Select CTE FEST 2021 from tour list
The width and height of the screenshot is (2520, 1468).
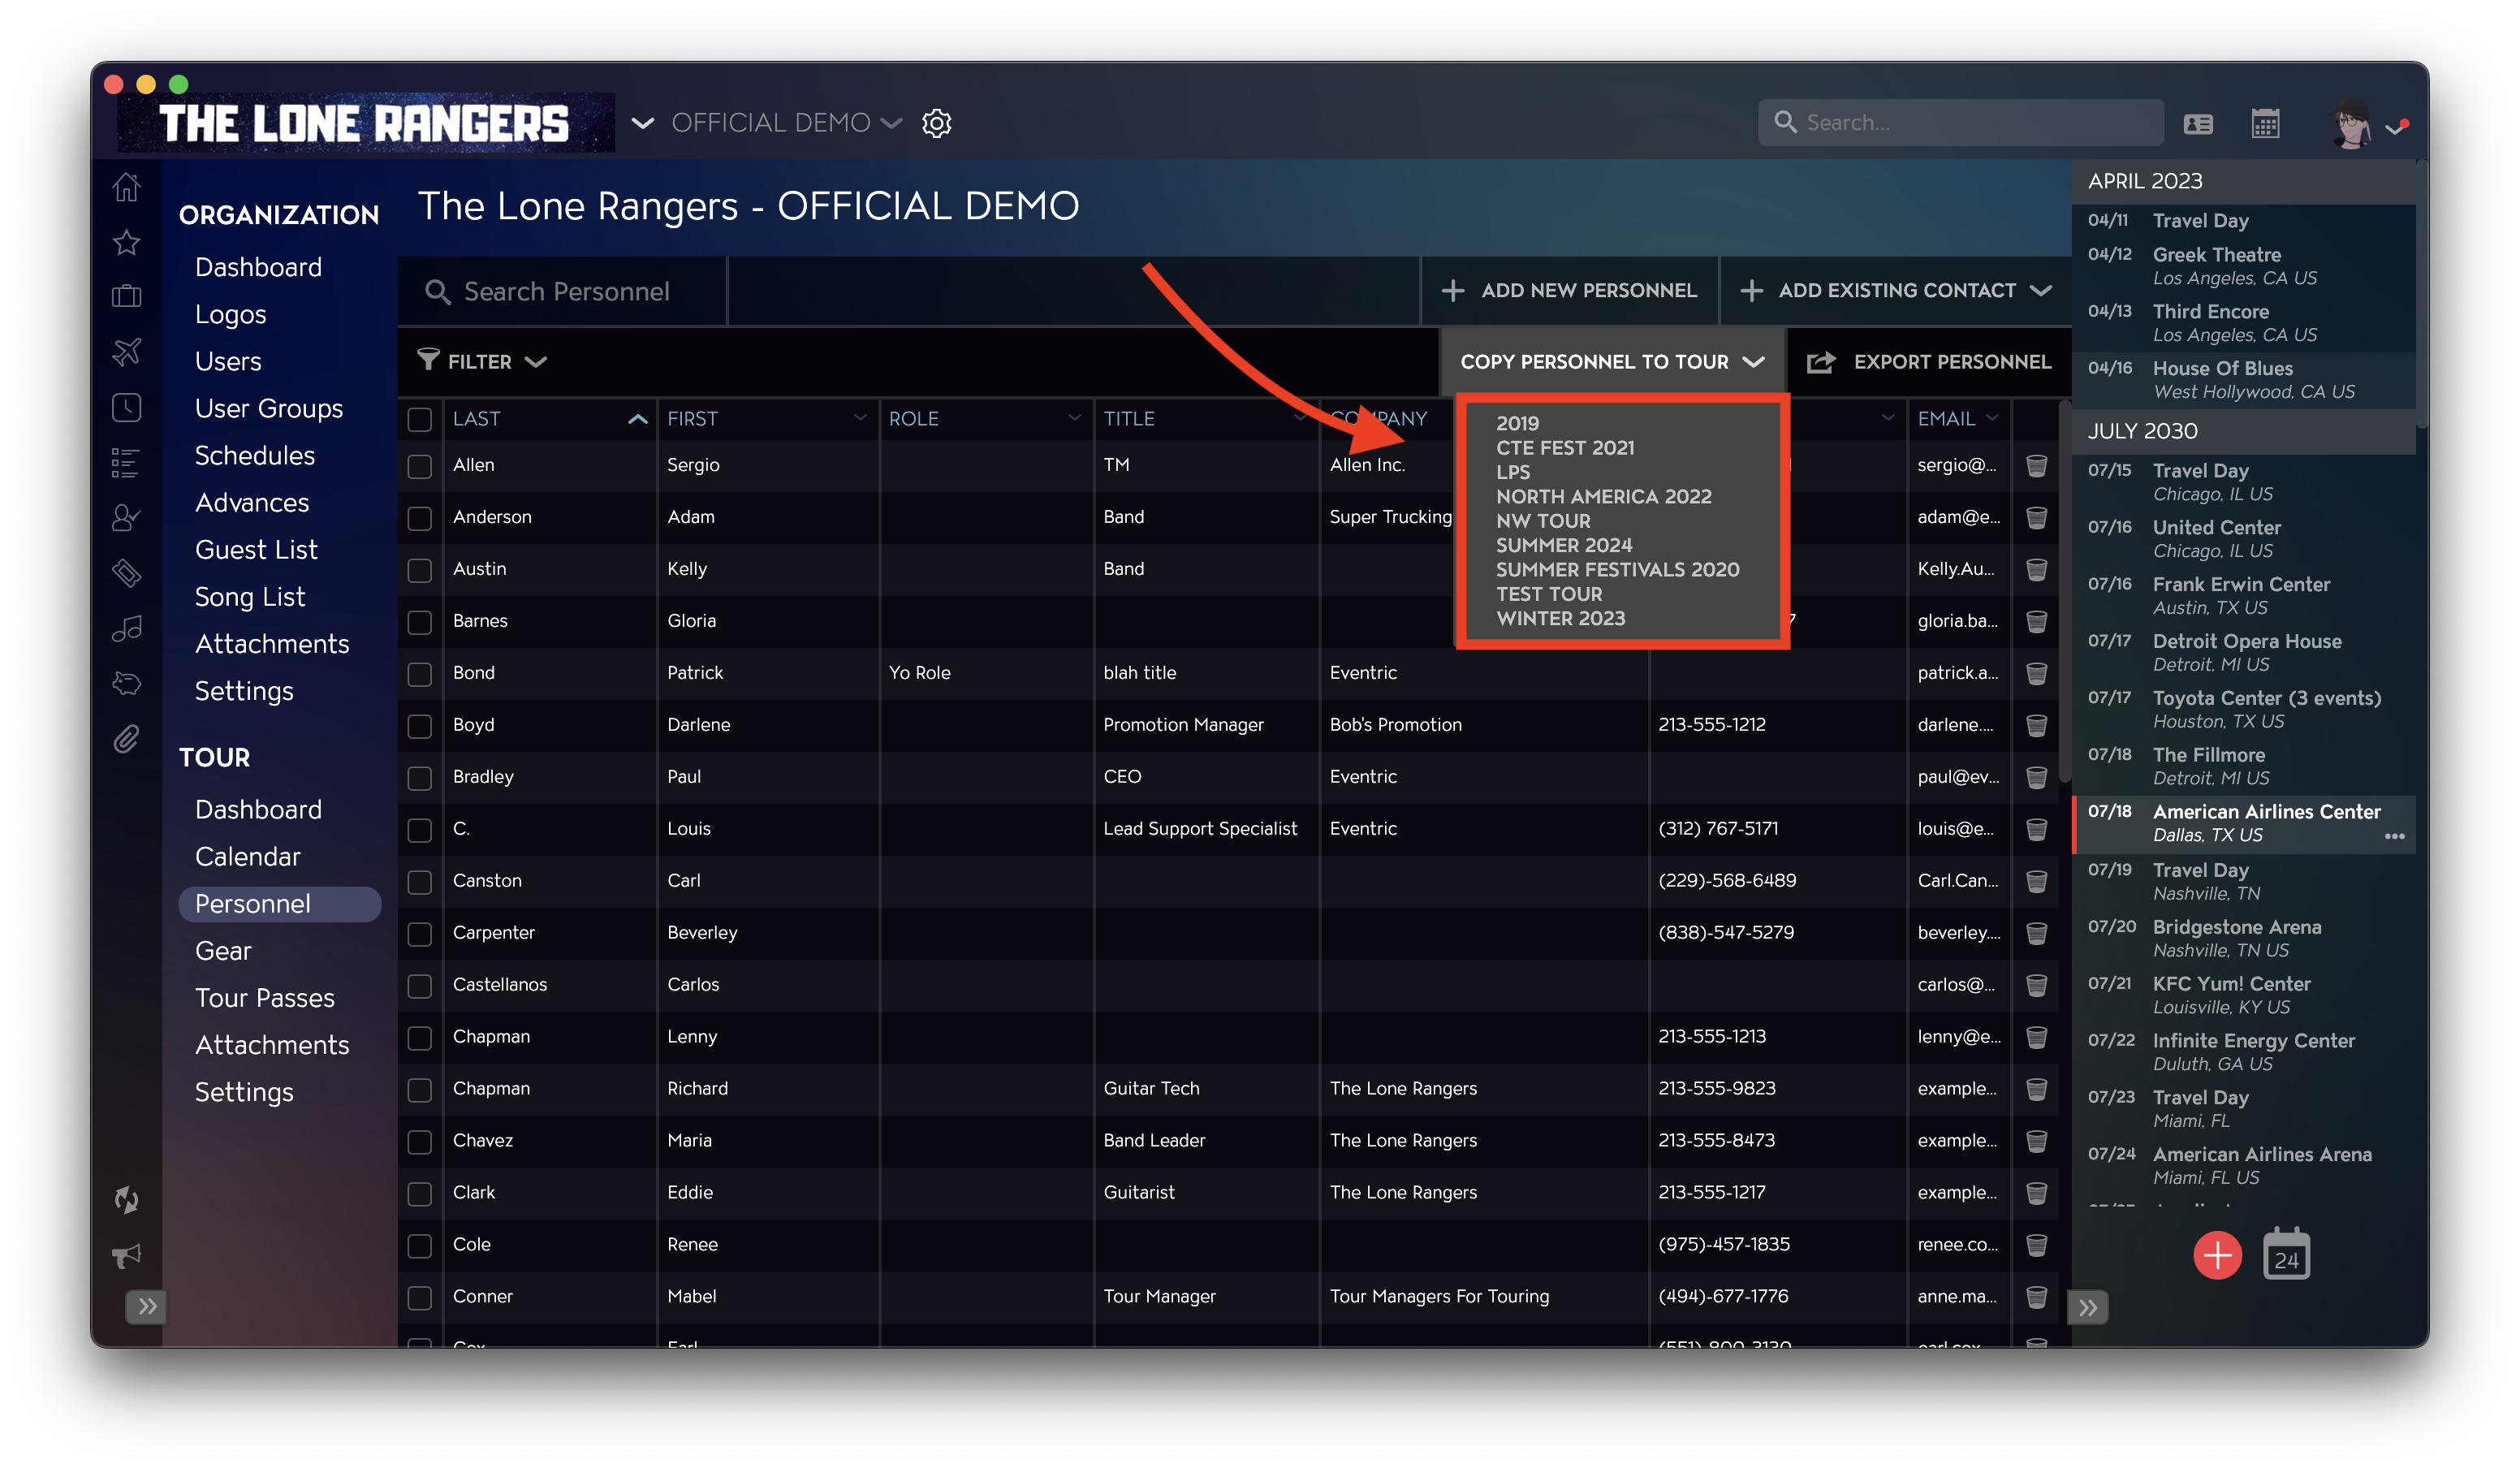tap(1565, 448)
